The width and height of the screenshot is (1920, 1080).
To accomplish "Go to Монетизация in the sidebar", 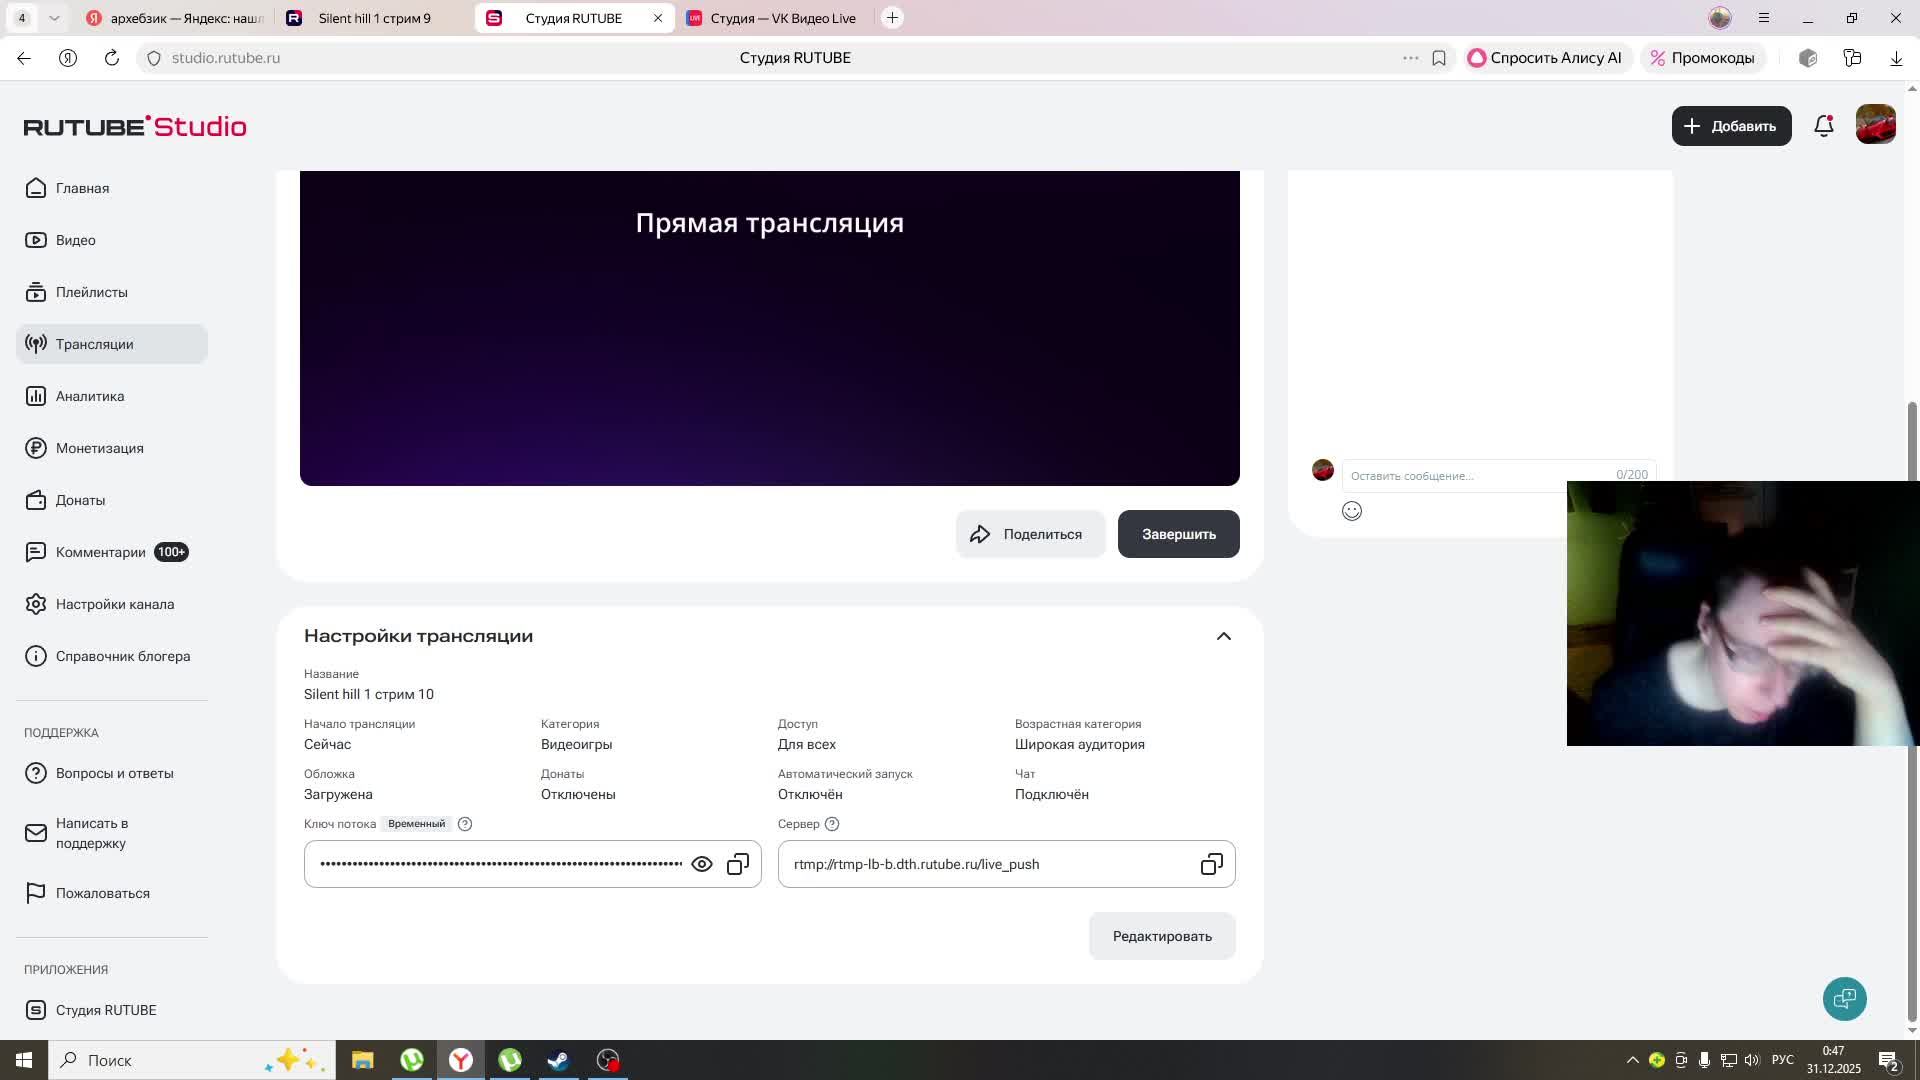I will point(99,448).
